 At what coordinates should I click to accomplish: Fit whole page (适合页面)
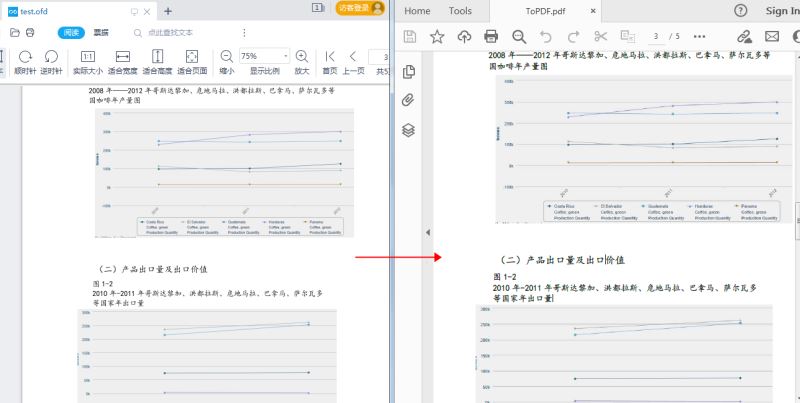192,62
